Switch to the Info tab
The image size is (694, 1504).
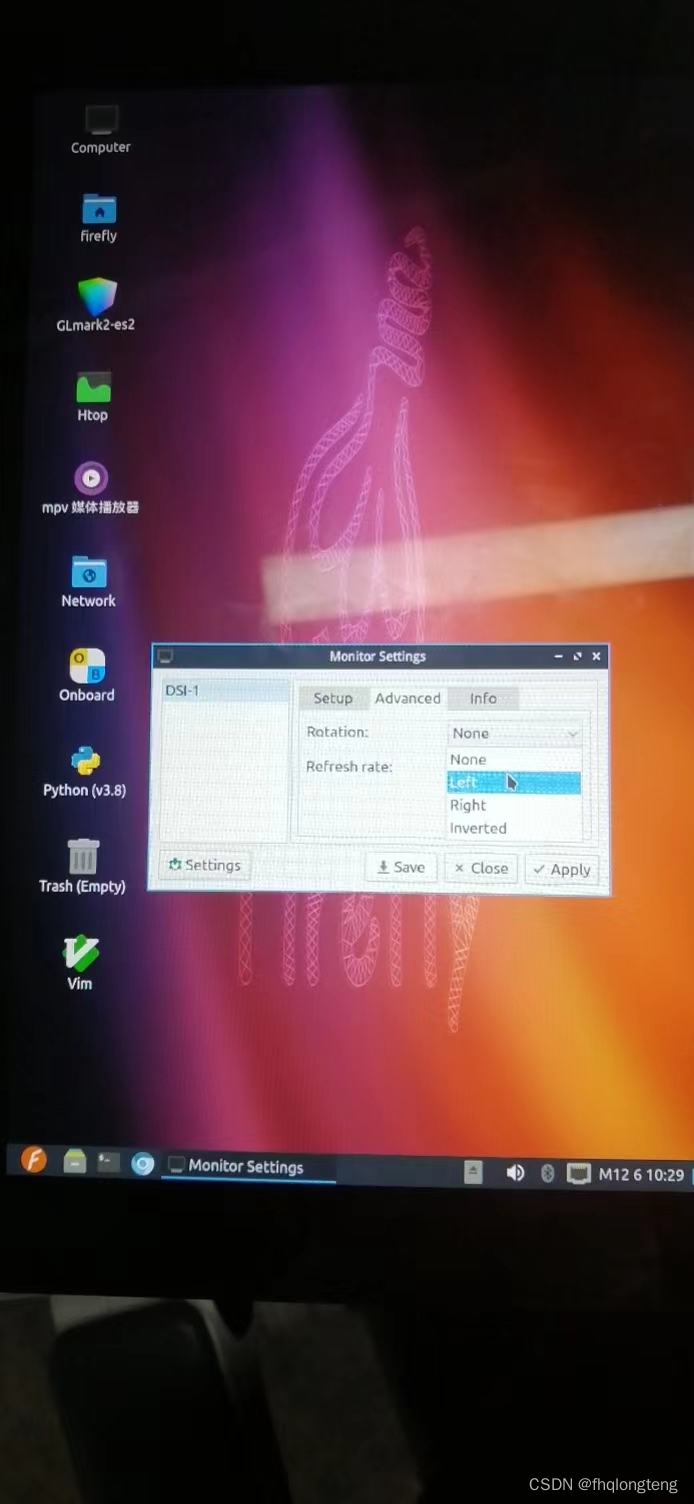point(483,699)
